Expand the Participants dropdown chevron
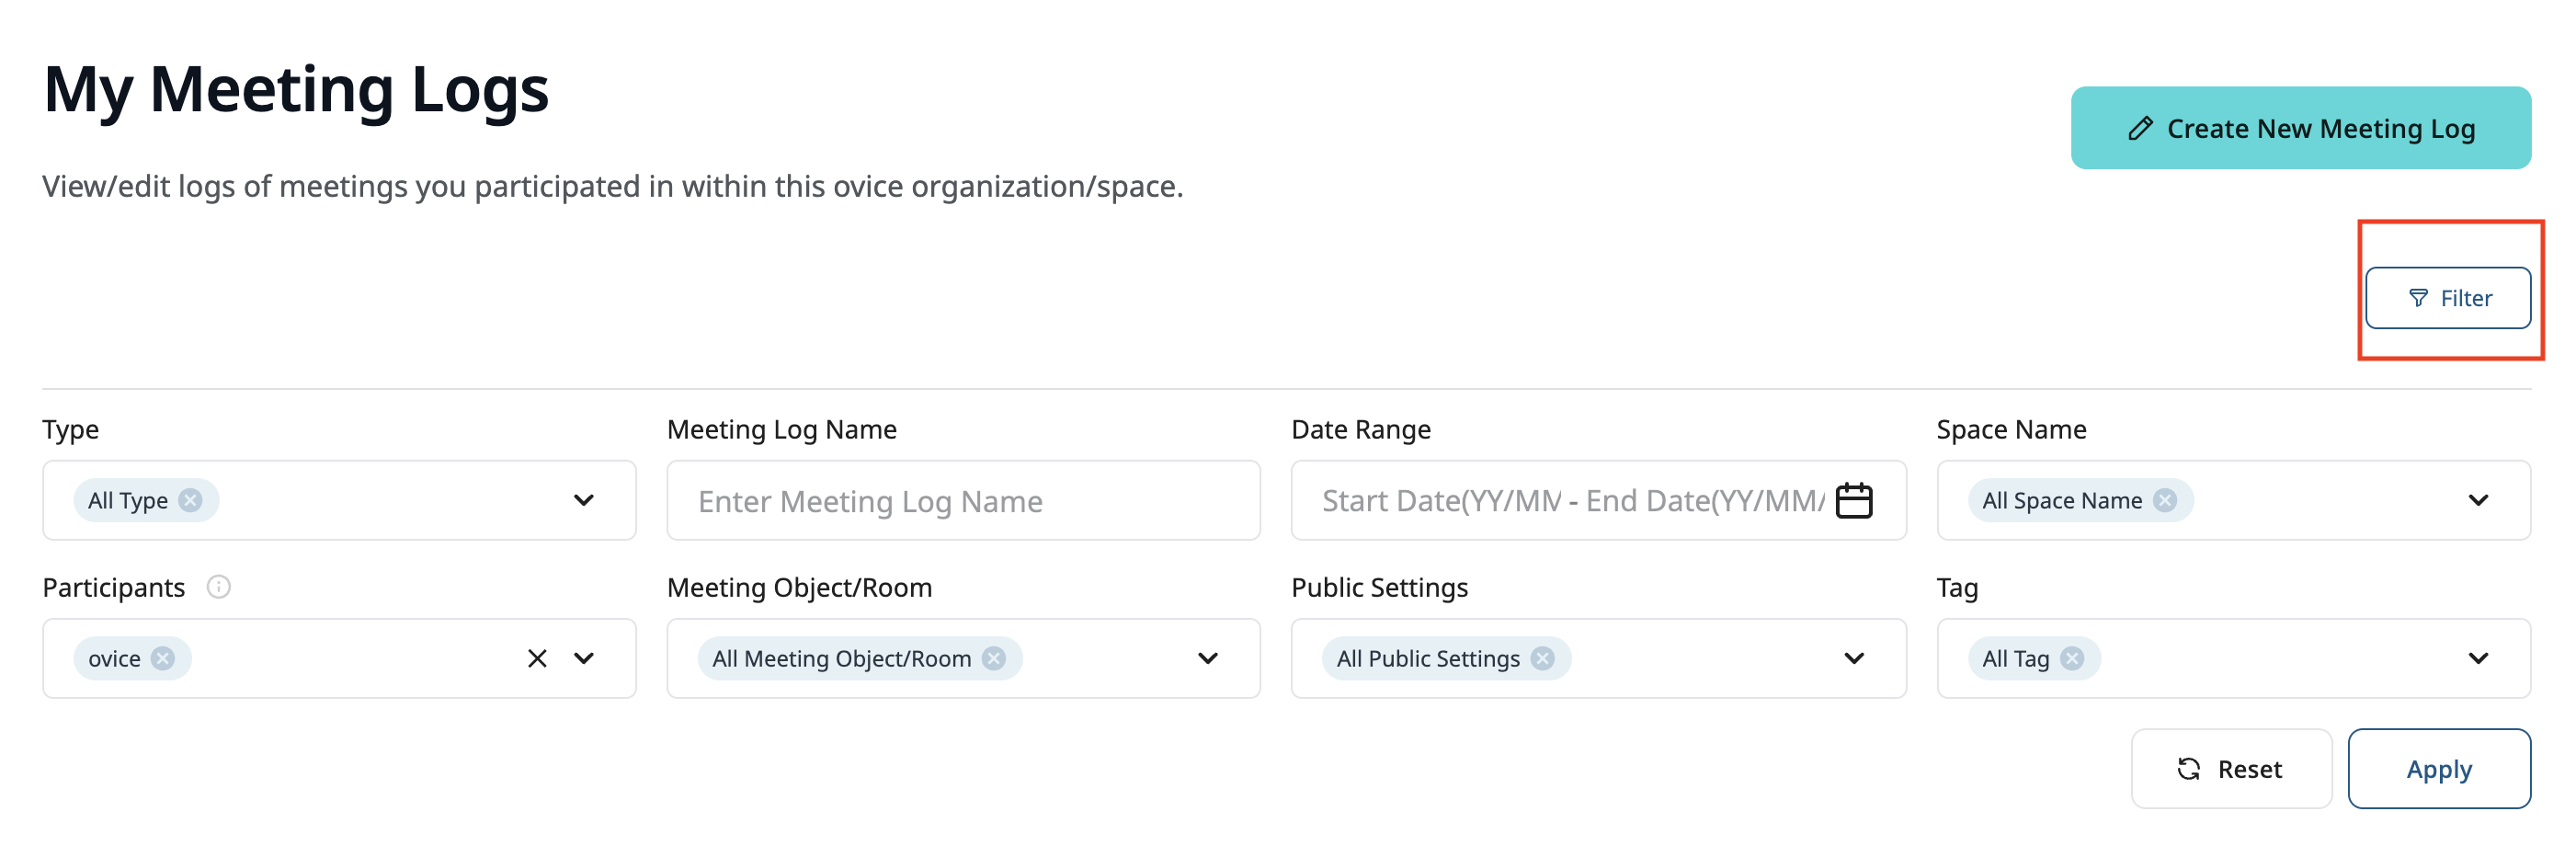 [x=584, y=658]
